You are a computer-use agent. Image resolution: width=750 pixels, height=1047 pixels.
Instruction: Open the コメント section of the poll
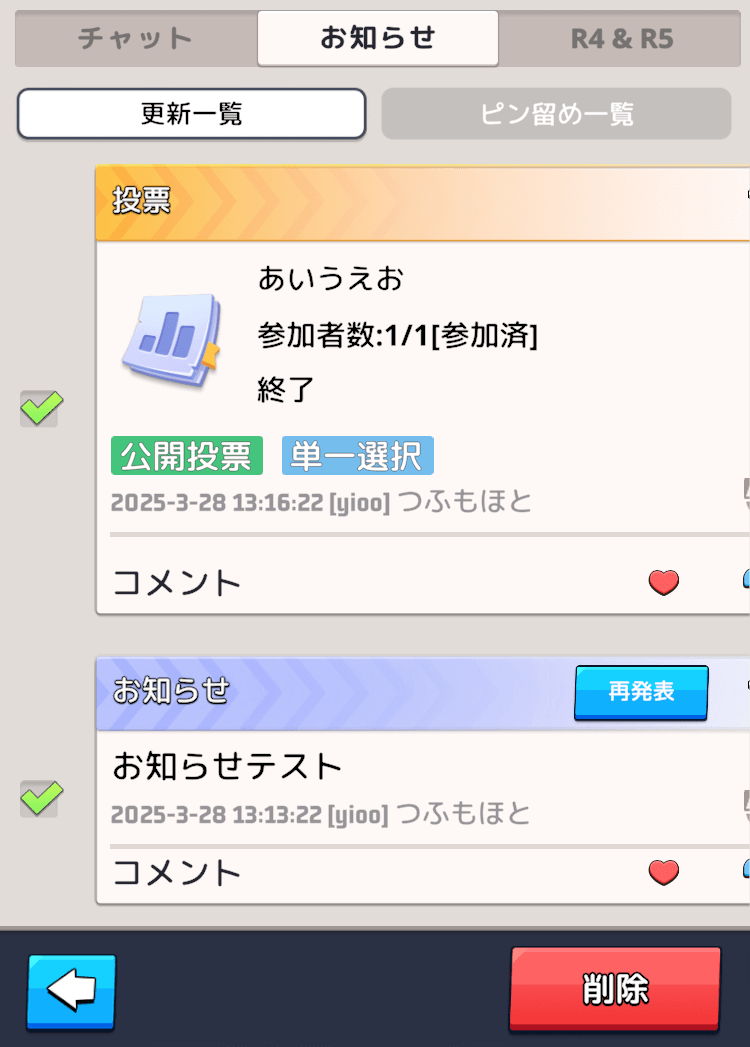(x=176, y=582)
